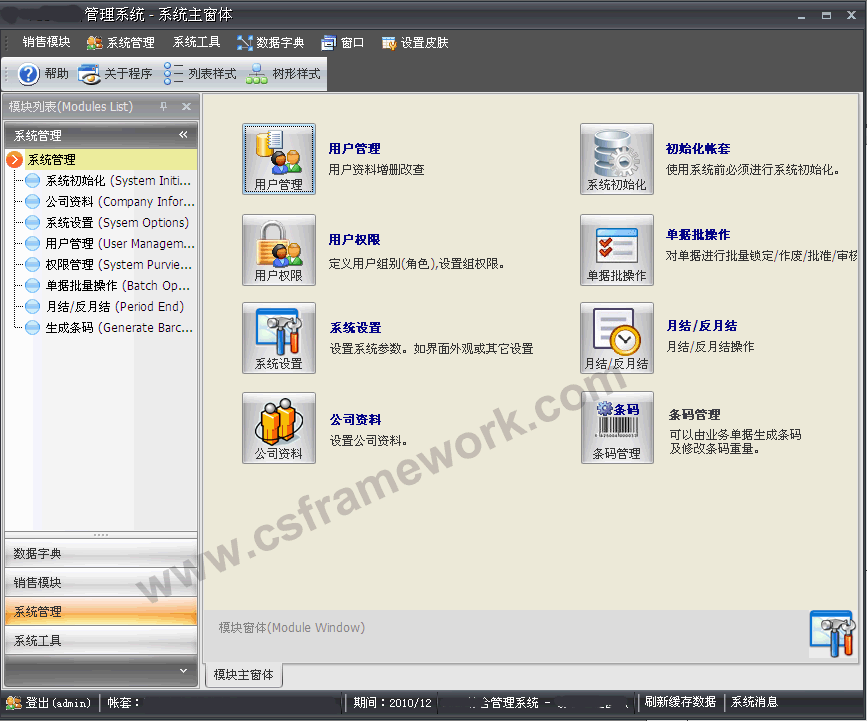Switch to 树形样式 tree view
The height and width of the screenshot is (721, 867).
pyautogui.click(x=284, y=74)
